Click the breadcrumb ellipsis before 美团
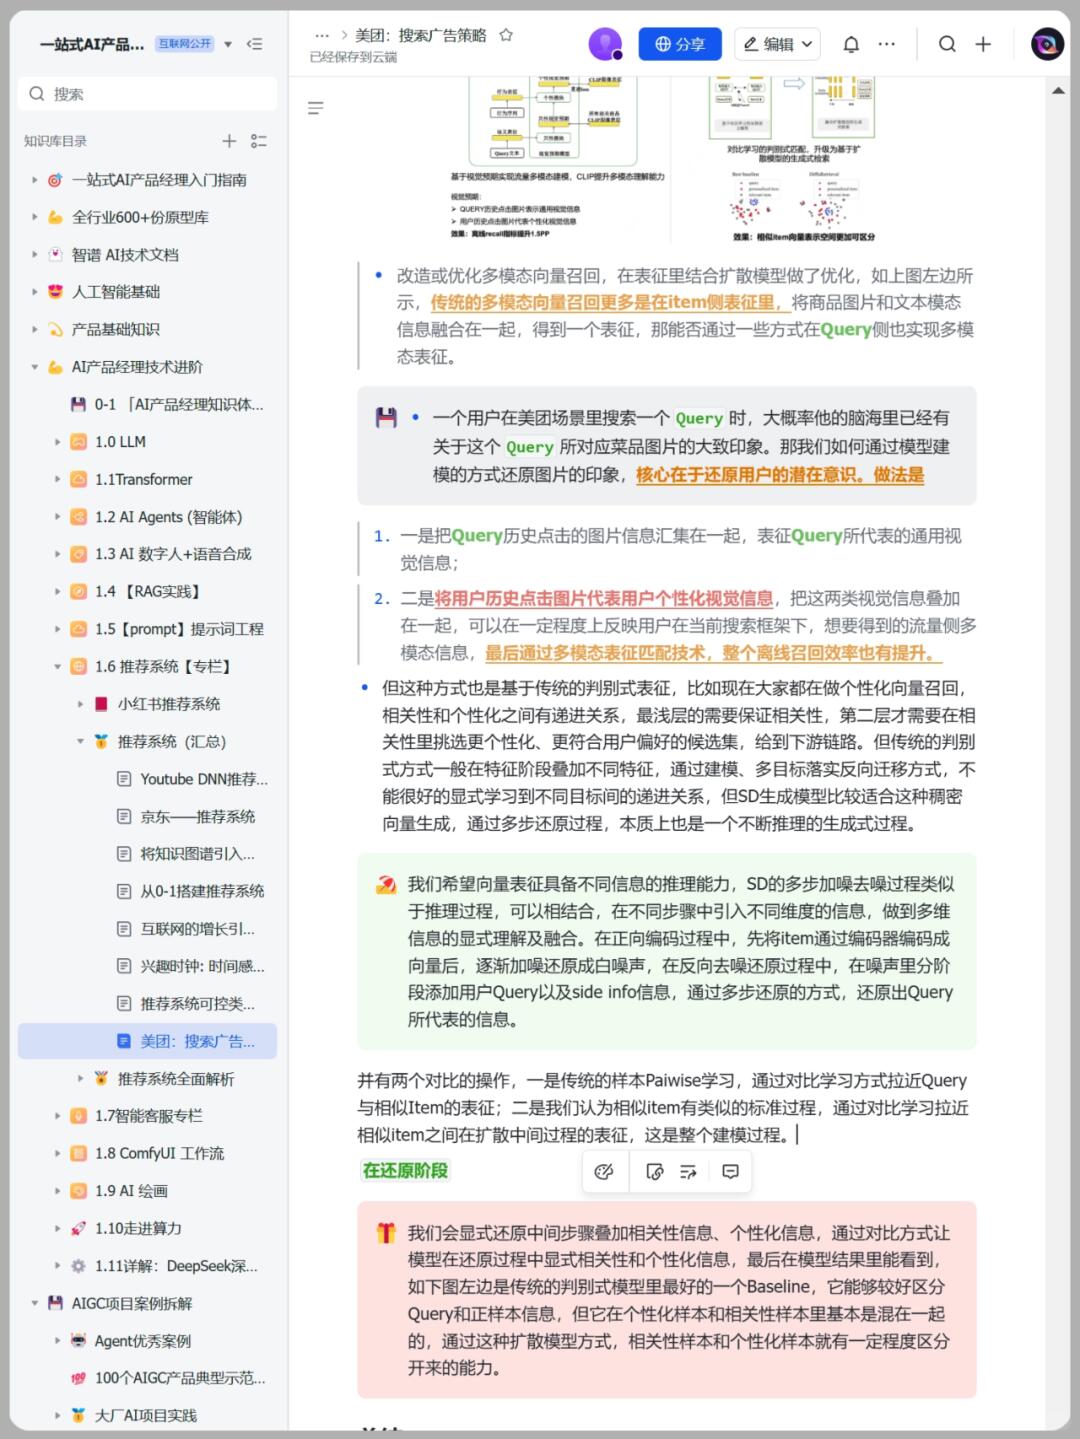Screen dimensions: 1080x1439 pyautogui.click(x=322, y=35)
